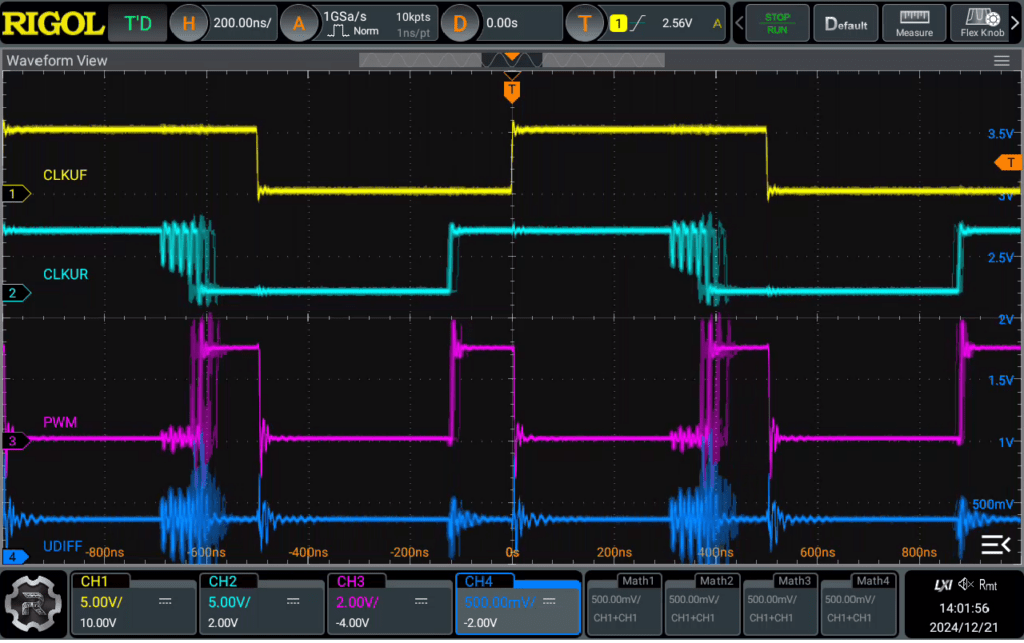Click the orange trigger level marker at right edge
Viewport: 1024px width, 643px height.
(x=1009, y=163)
